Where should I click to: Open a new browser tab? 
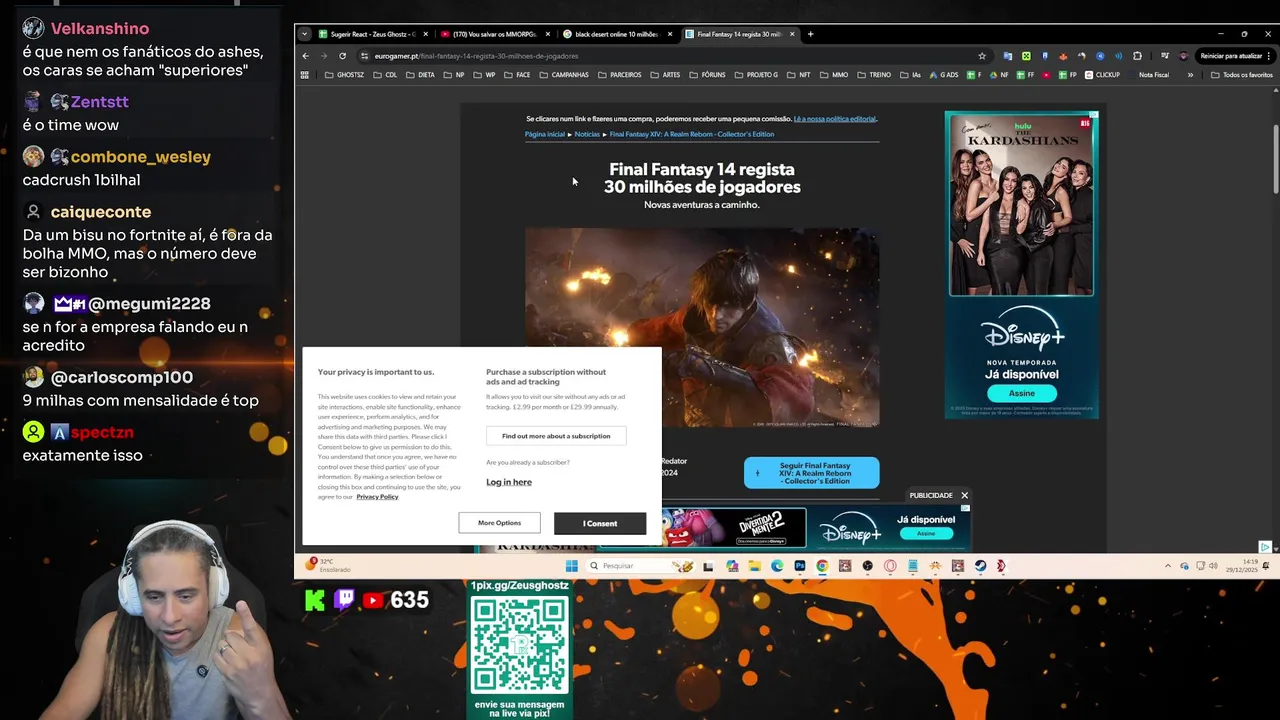tap(810, 34)
